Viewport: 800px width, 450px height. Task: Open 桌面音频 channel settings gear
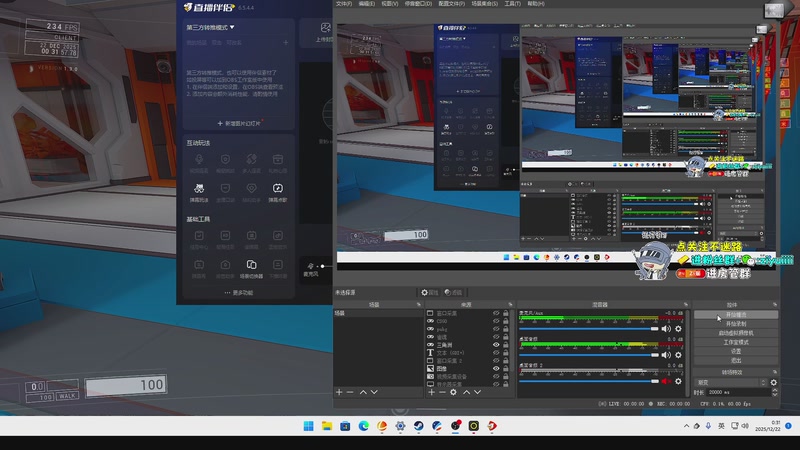679,355
